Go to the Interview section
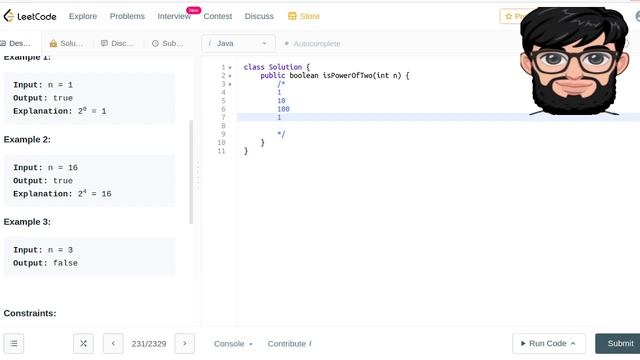Screen dimensions: 640x360 pyautogui.click(x=174, y=16)
